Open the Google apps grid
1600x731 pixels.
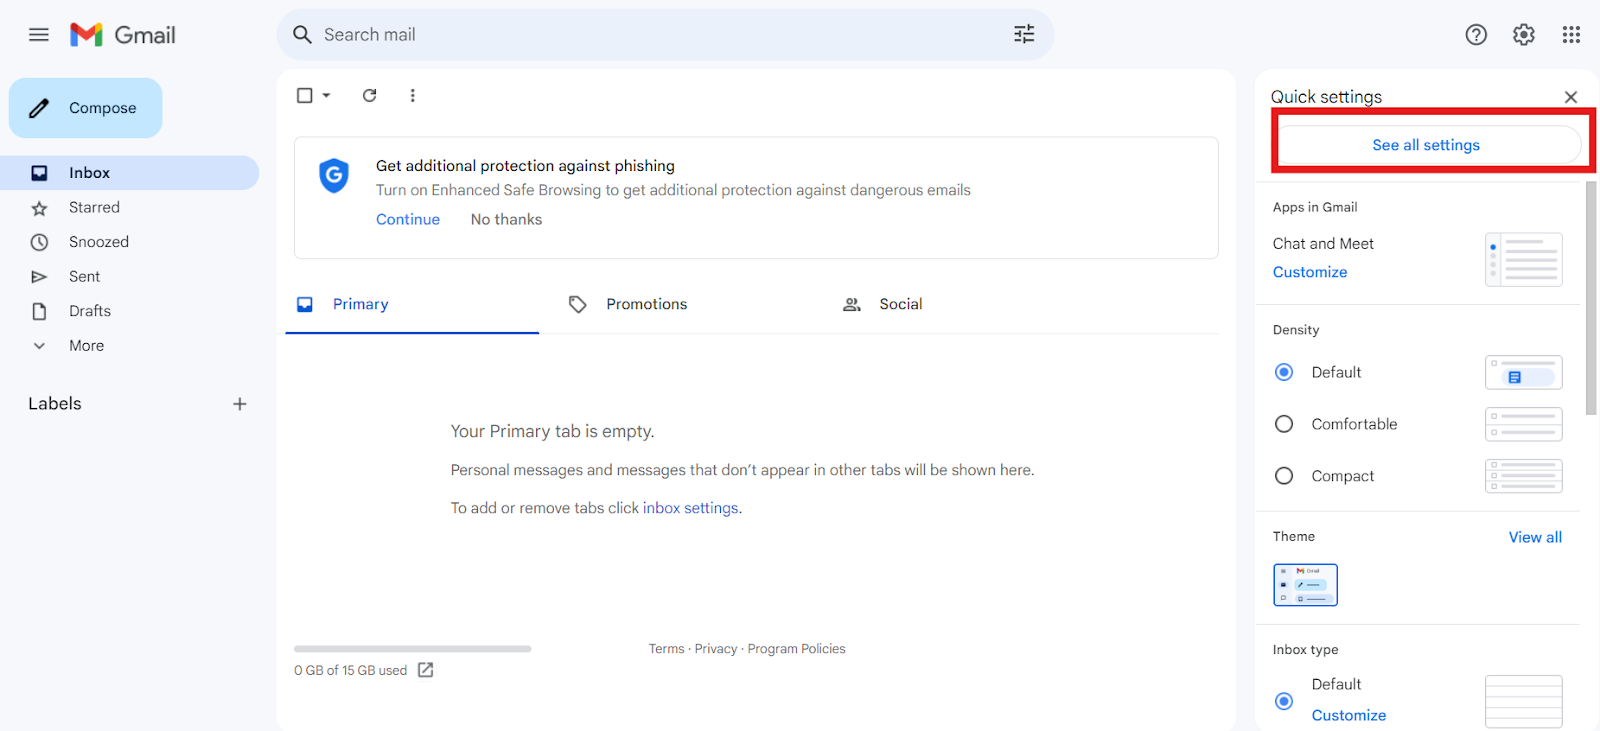tap(1571, 35)
